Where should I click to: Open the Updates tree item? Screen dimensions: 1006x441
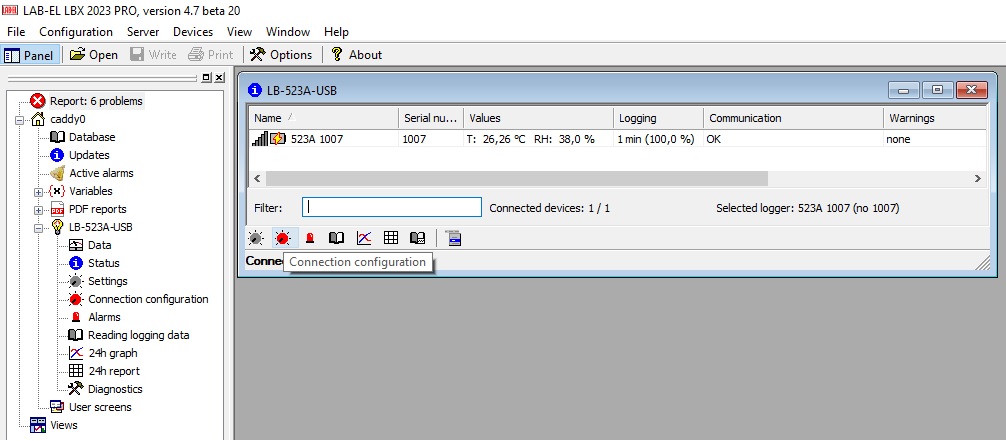pos(89,155)
